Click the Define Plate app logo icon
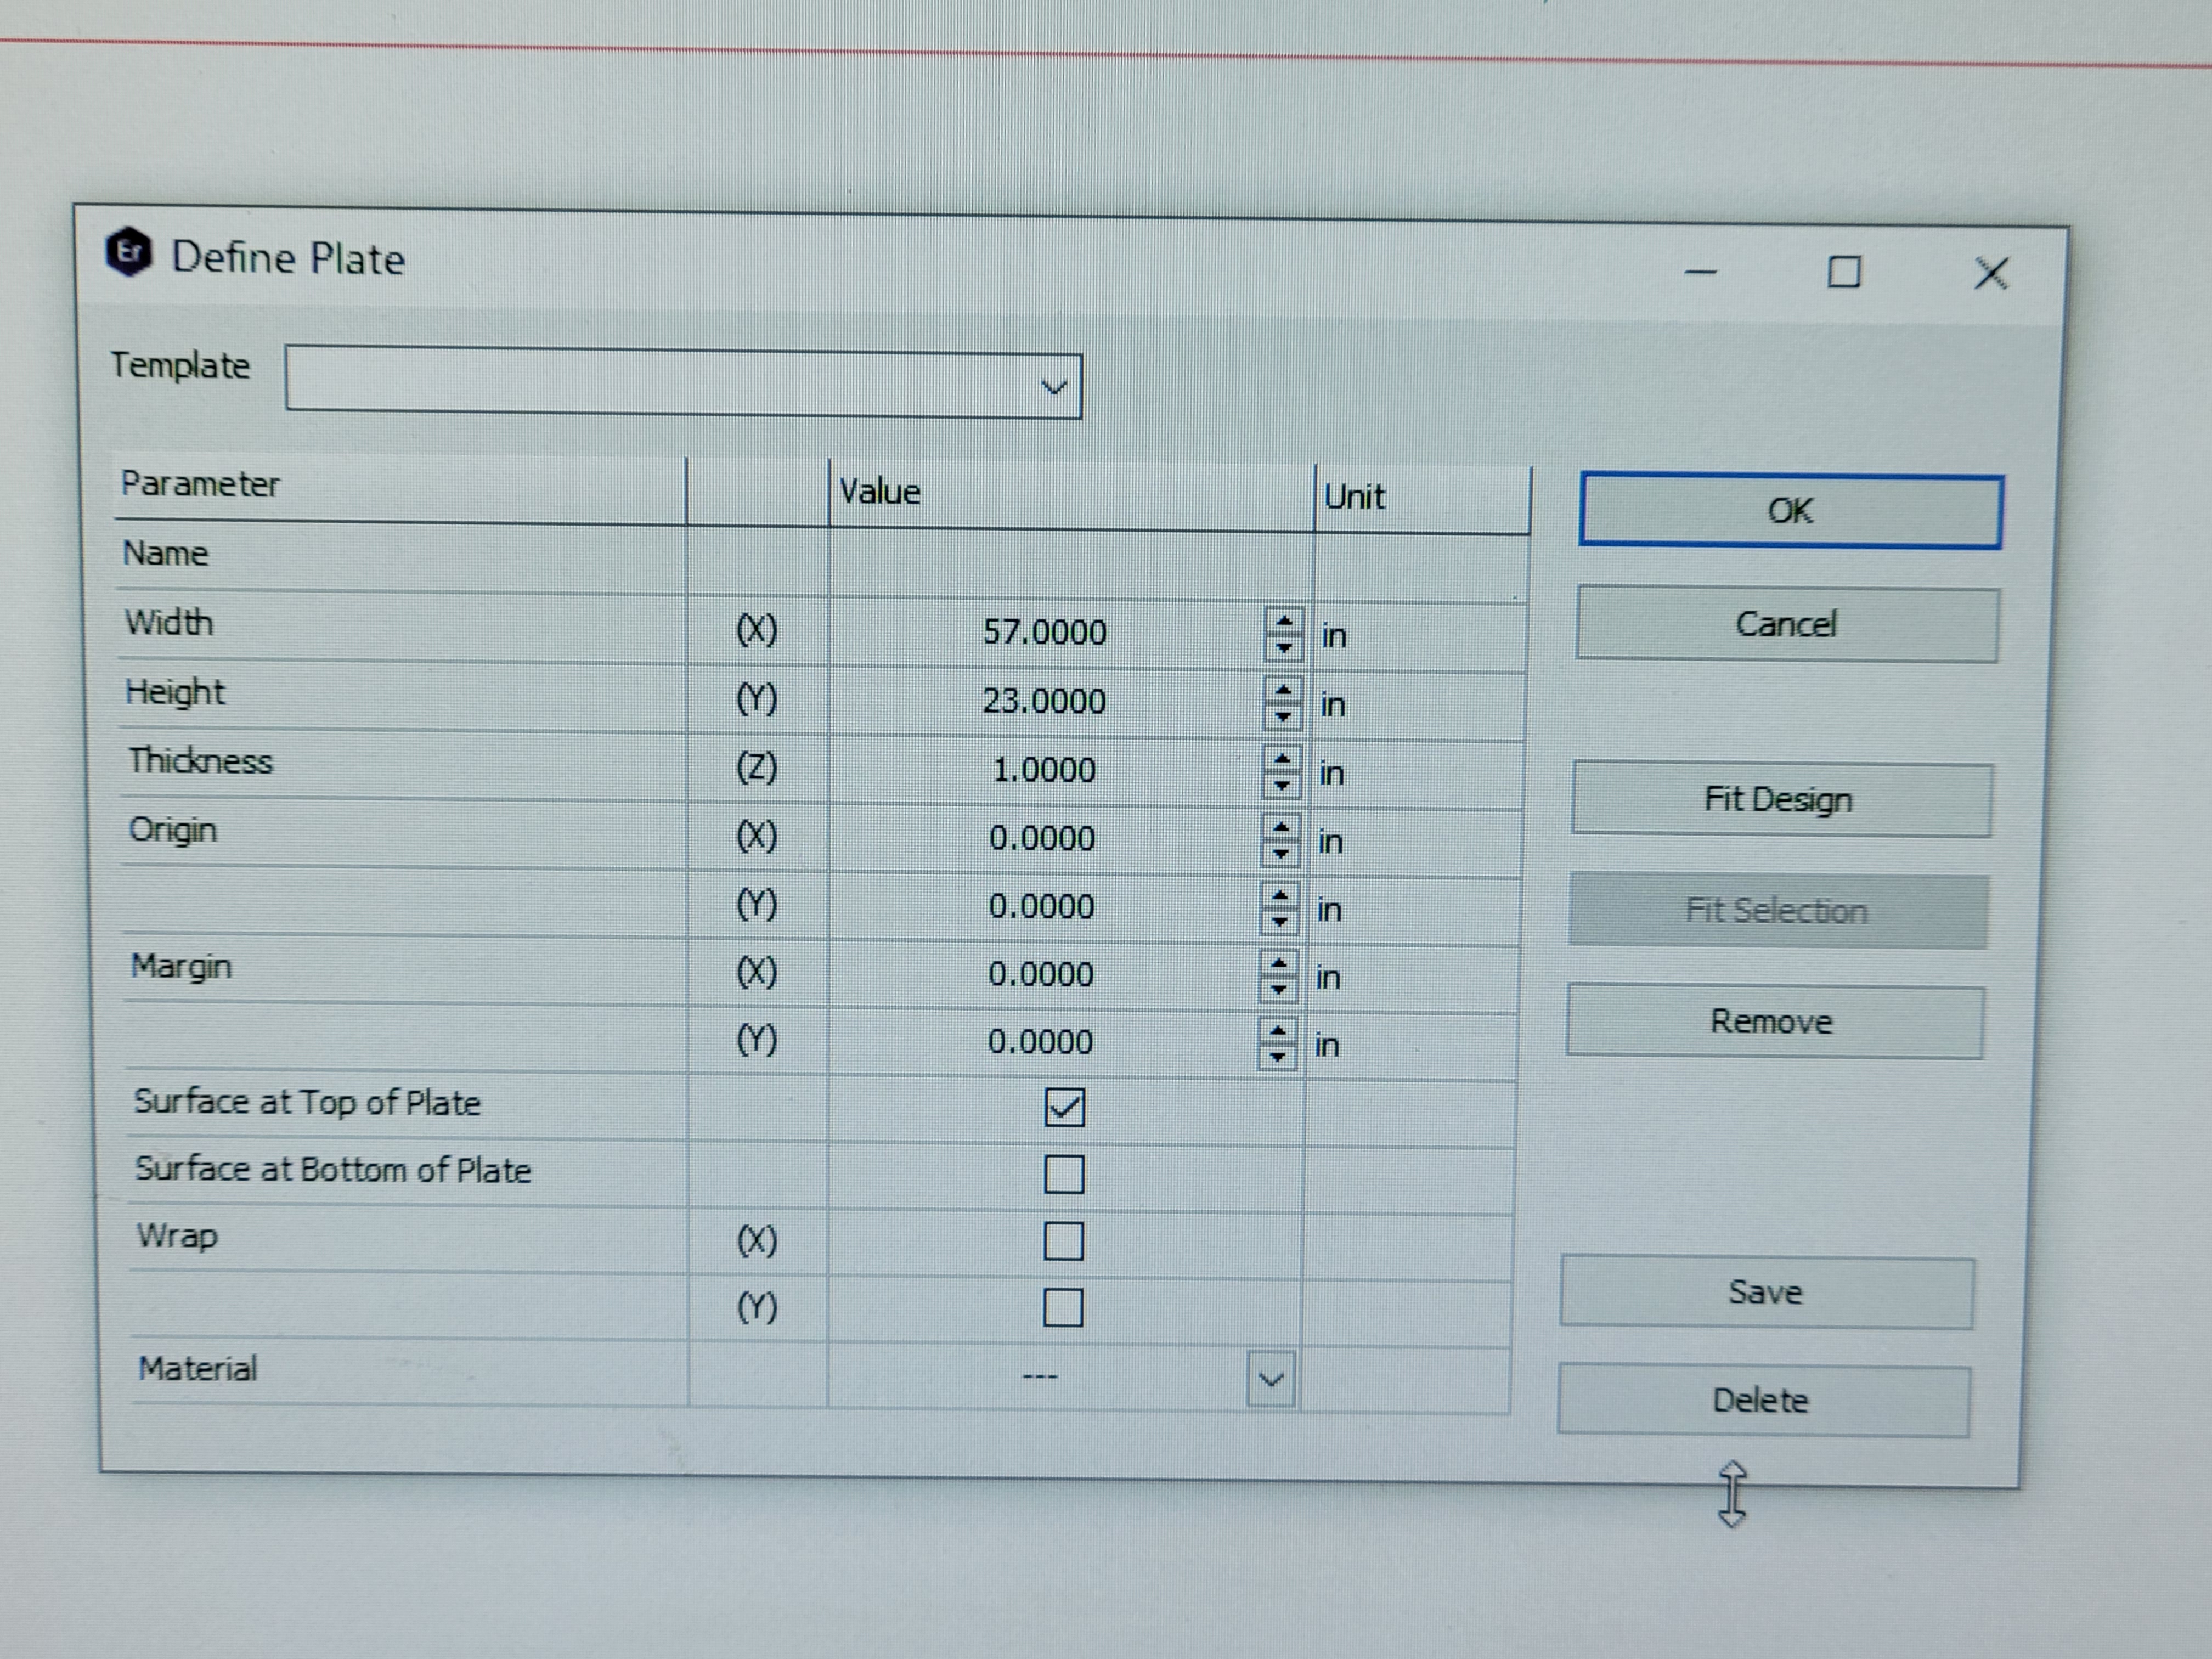 (x=129, y=252)
